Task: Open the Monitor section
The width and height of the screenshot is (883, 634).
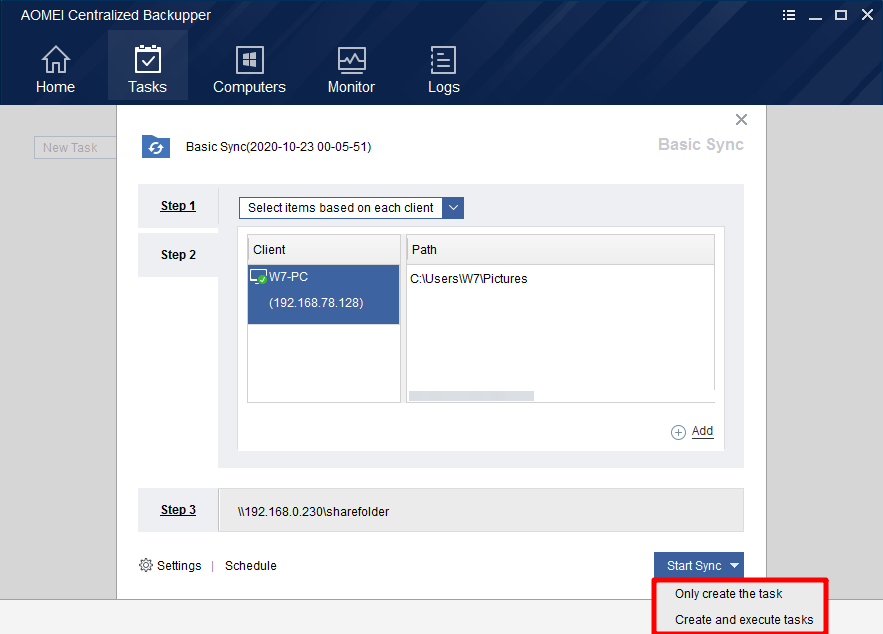Action: coord(351,69)
